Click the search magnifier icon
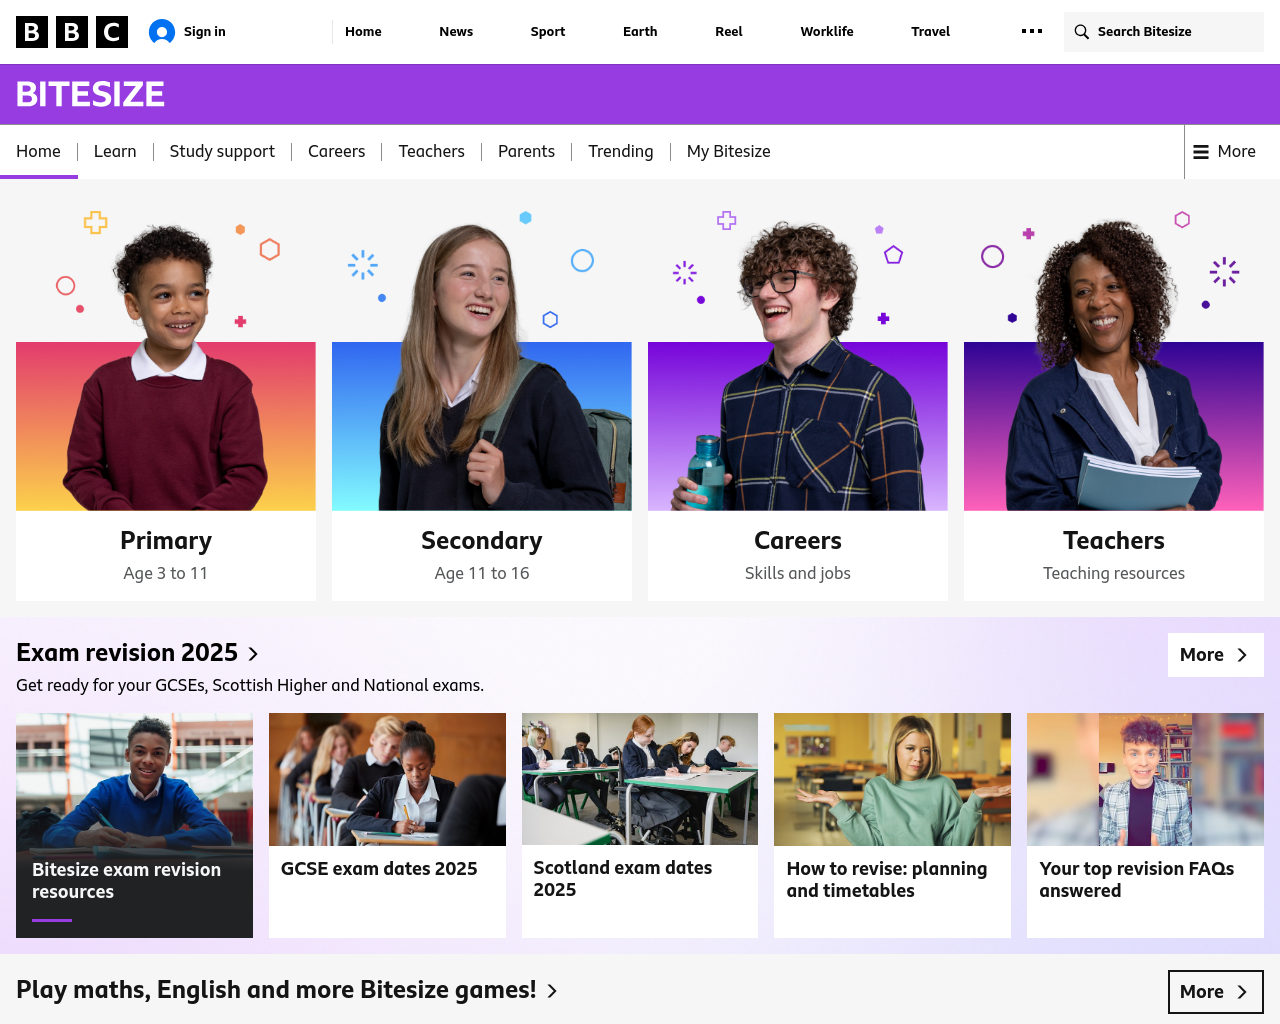Screen dimensions: 1280x1024 1081,32
